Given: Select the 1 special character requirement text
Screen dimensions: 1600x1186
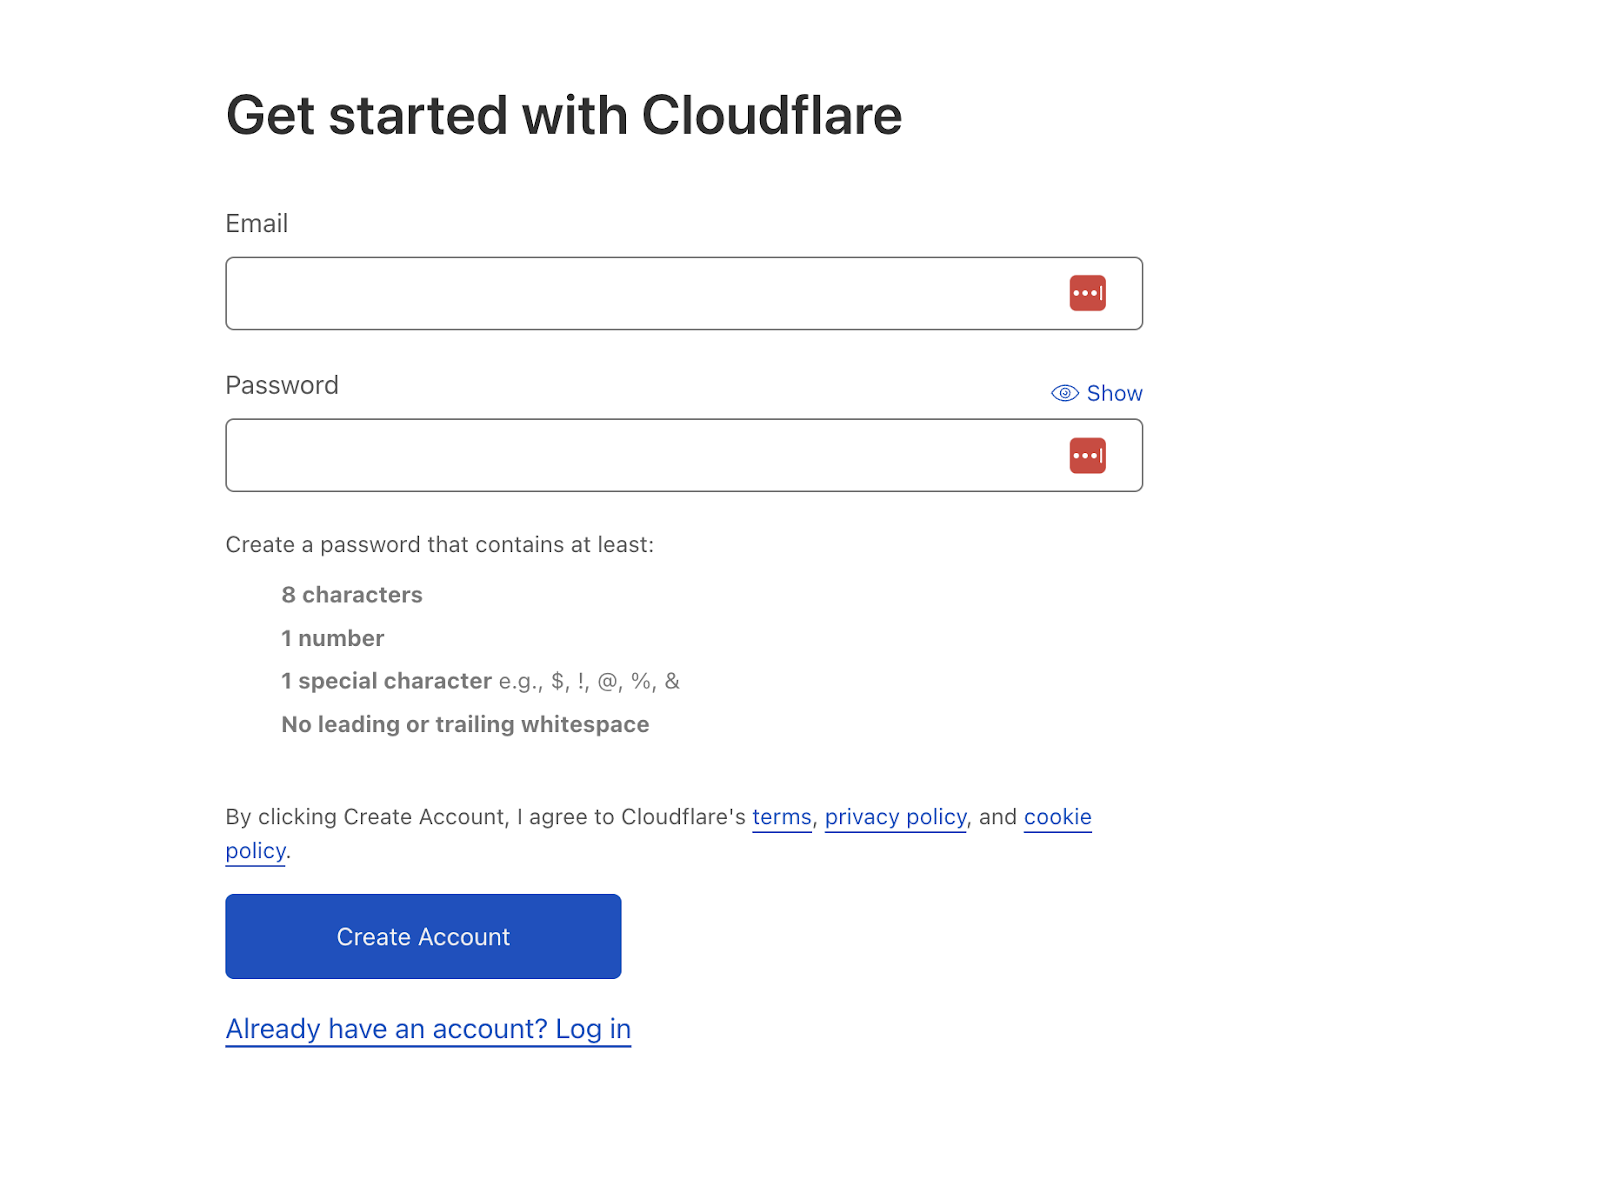Looking at the screenshot, I should 386,681.
